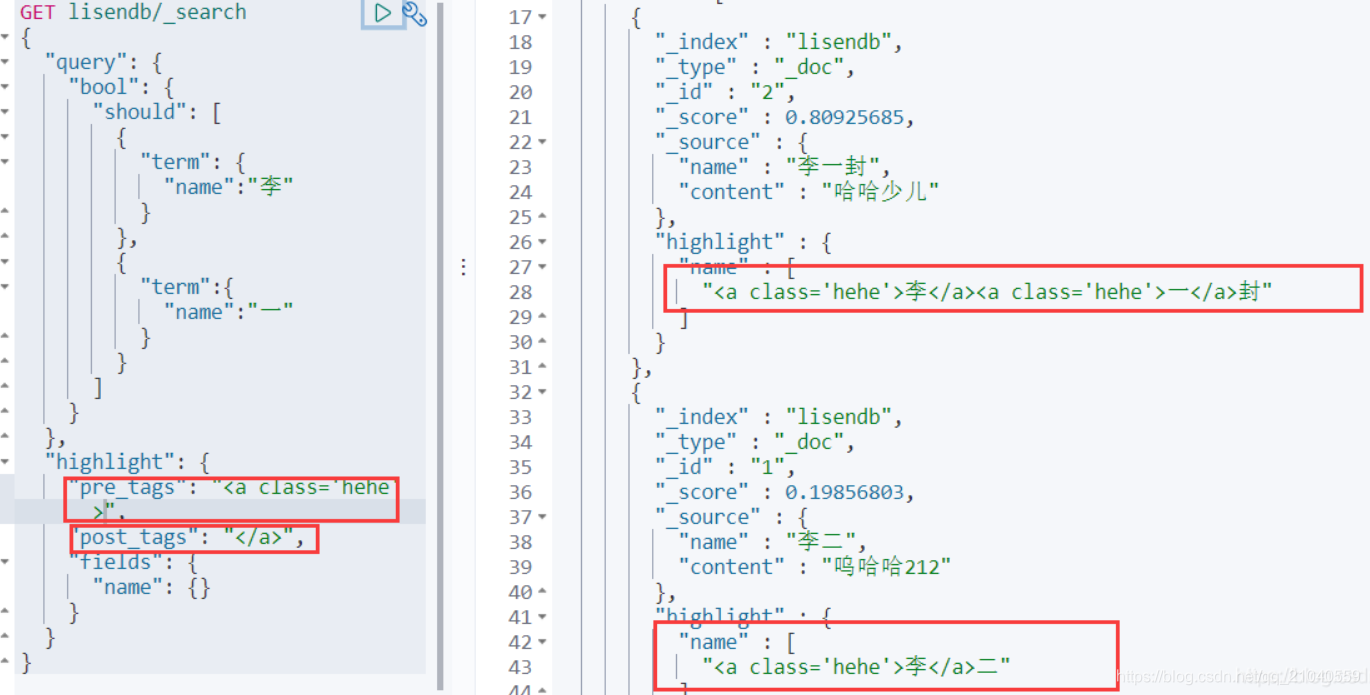
Task: Click "_id" : "2" in the response
Action: click(725, 92)
